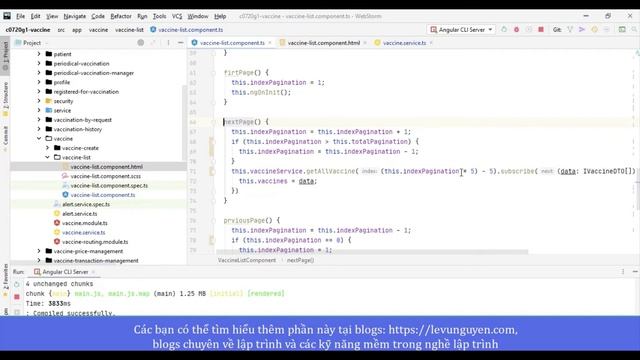Click the Debug bug icon in toolbar
The height and width of the screenshot is (360, 640).
(x=516, y=30)
